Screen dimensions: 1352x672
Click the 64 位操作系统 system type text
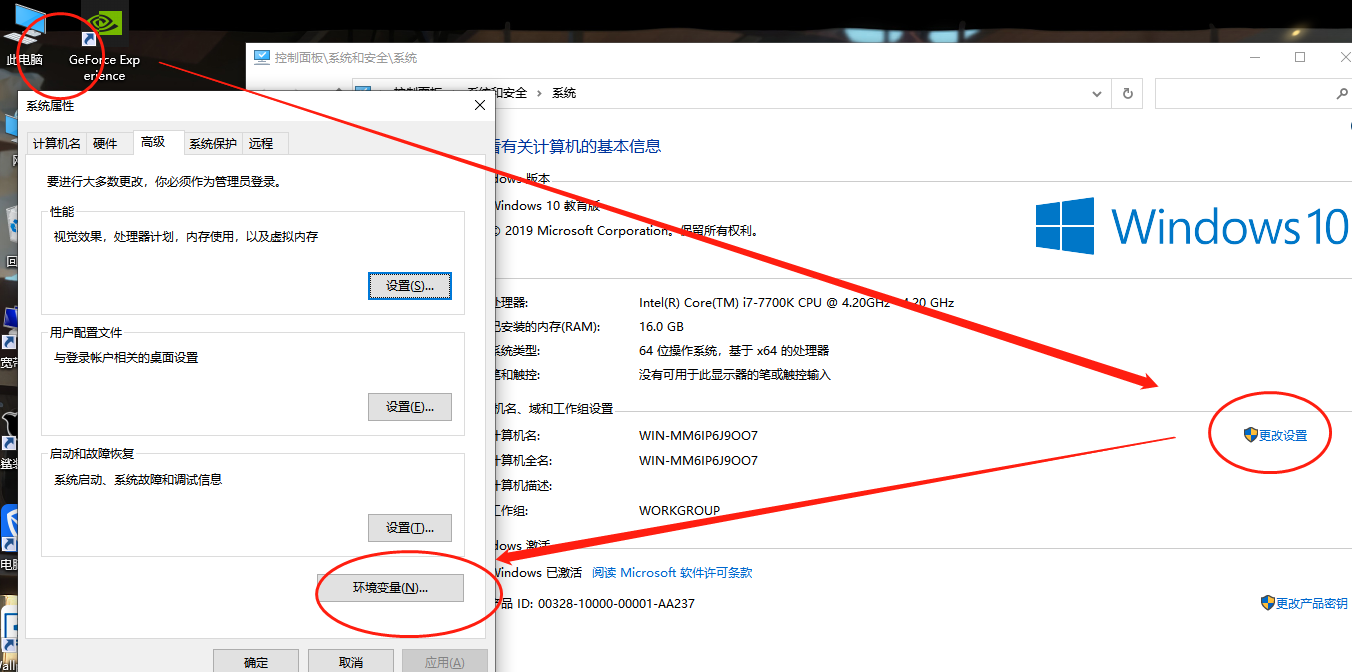click(x=734, y=351)
